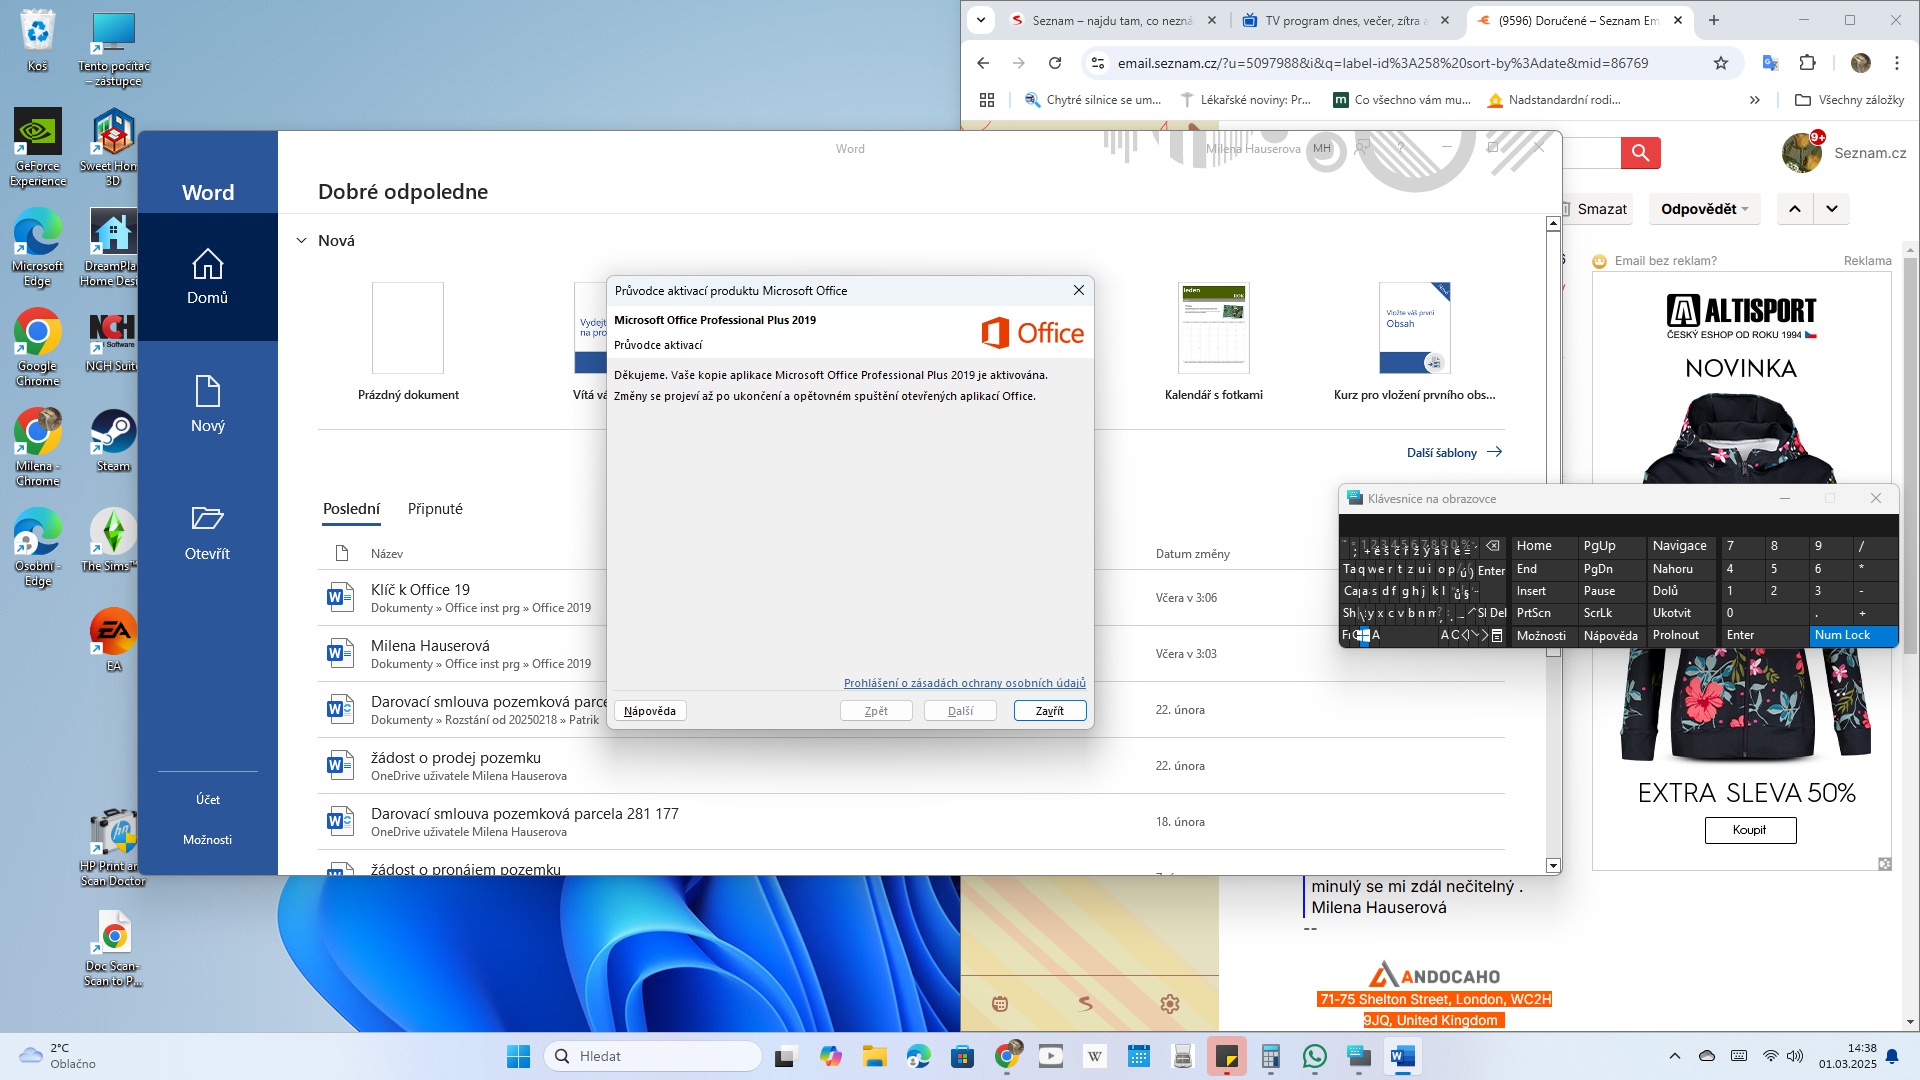Viewport: 1920px width, 1080px height.
Task: Switch to Word via the taskbar icon
Action: 1402,1056
